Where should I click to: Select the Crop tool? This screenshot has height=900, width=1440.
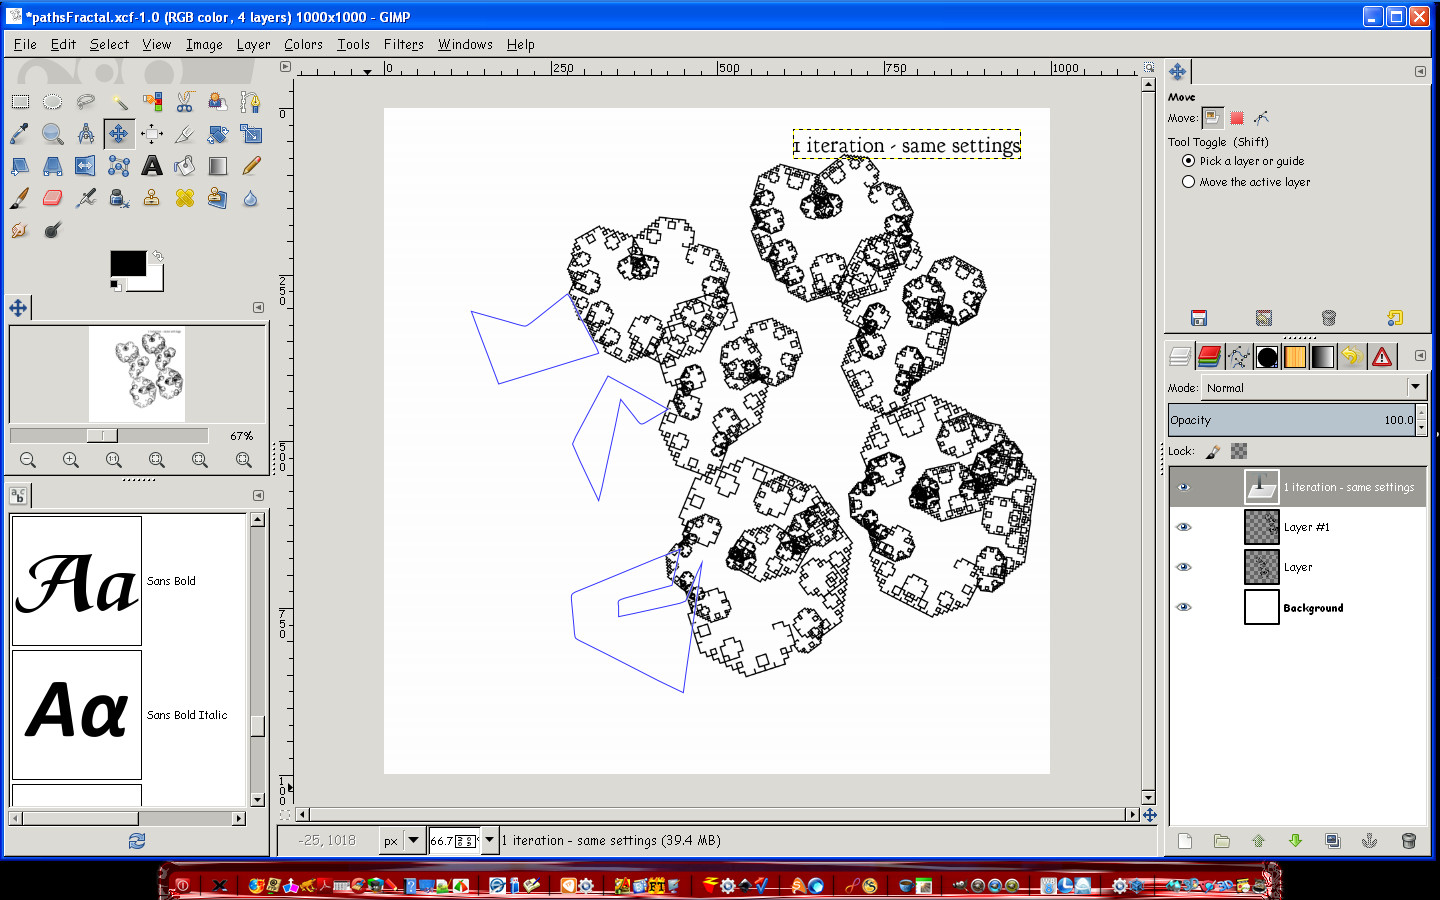tap(185, 133)
